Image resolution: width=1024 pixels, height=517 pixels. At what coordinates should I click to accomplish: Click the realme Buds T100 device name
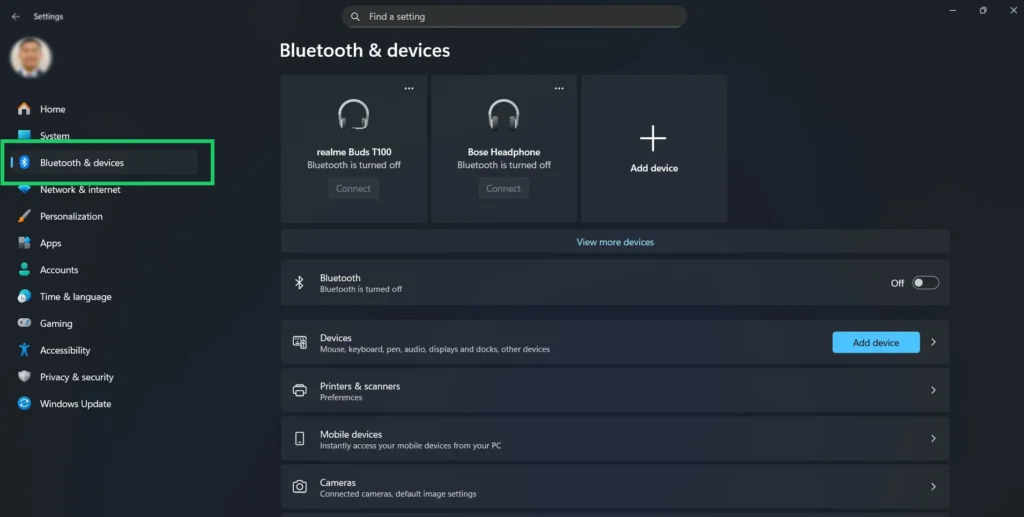[354, 151]
